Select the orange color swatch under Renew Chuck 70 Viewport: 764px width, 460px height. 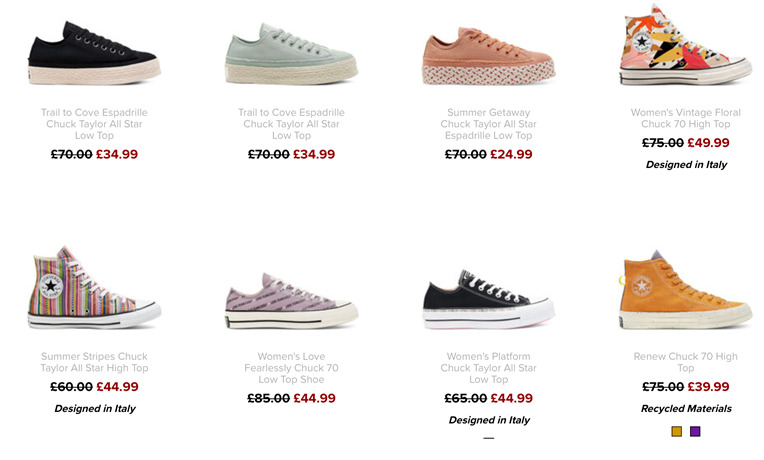[676, 431]
